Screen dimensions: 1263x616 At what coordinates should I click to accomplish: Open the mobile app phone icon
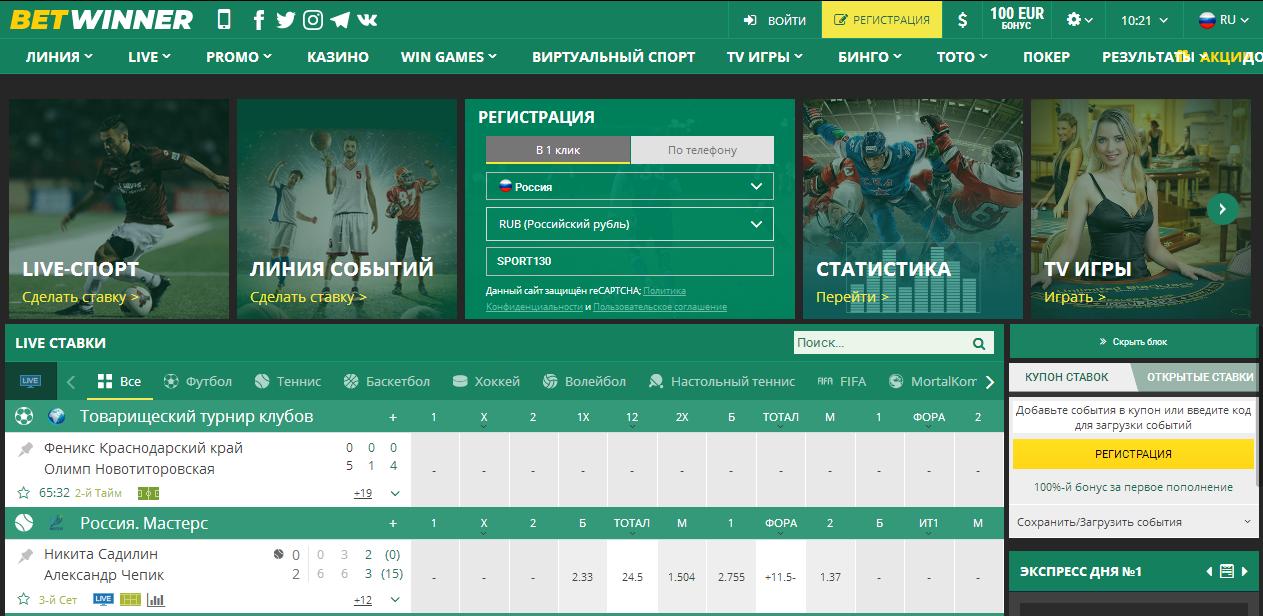[223, 19]
